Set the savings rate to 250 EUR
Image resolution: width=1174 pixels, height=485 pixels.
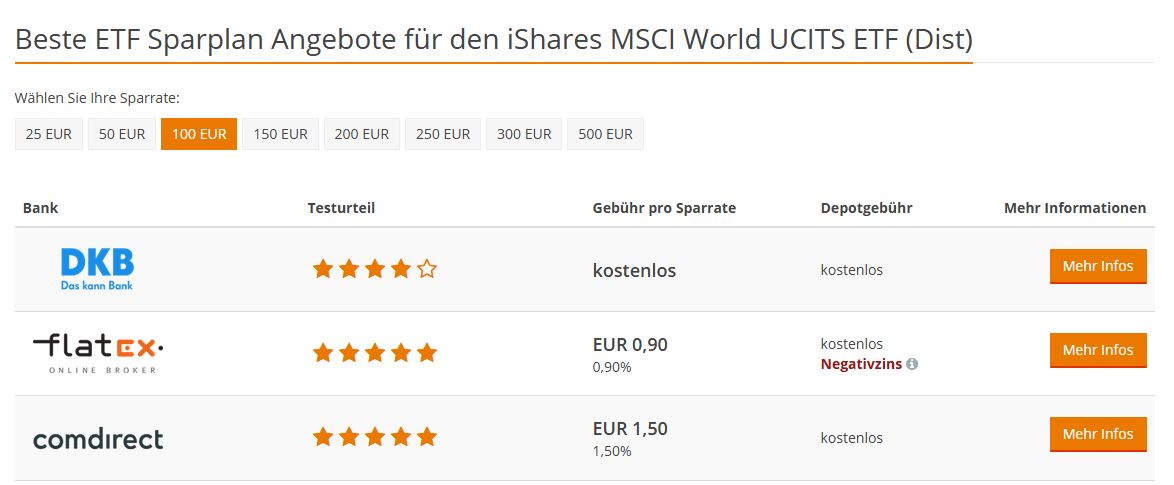pos(443,134)
